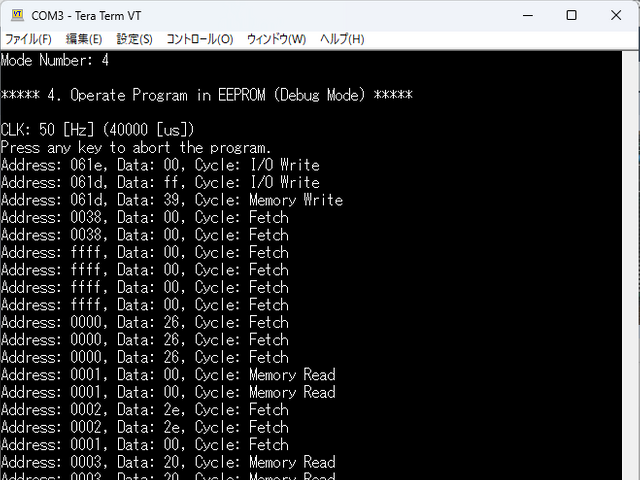The image size is (640, 480).
Task: Click the Address 061d Memory Write line
Action: [x=171, y=200]
